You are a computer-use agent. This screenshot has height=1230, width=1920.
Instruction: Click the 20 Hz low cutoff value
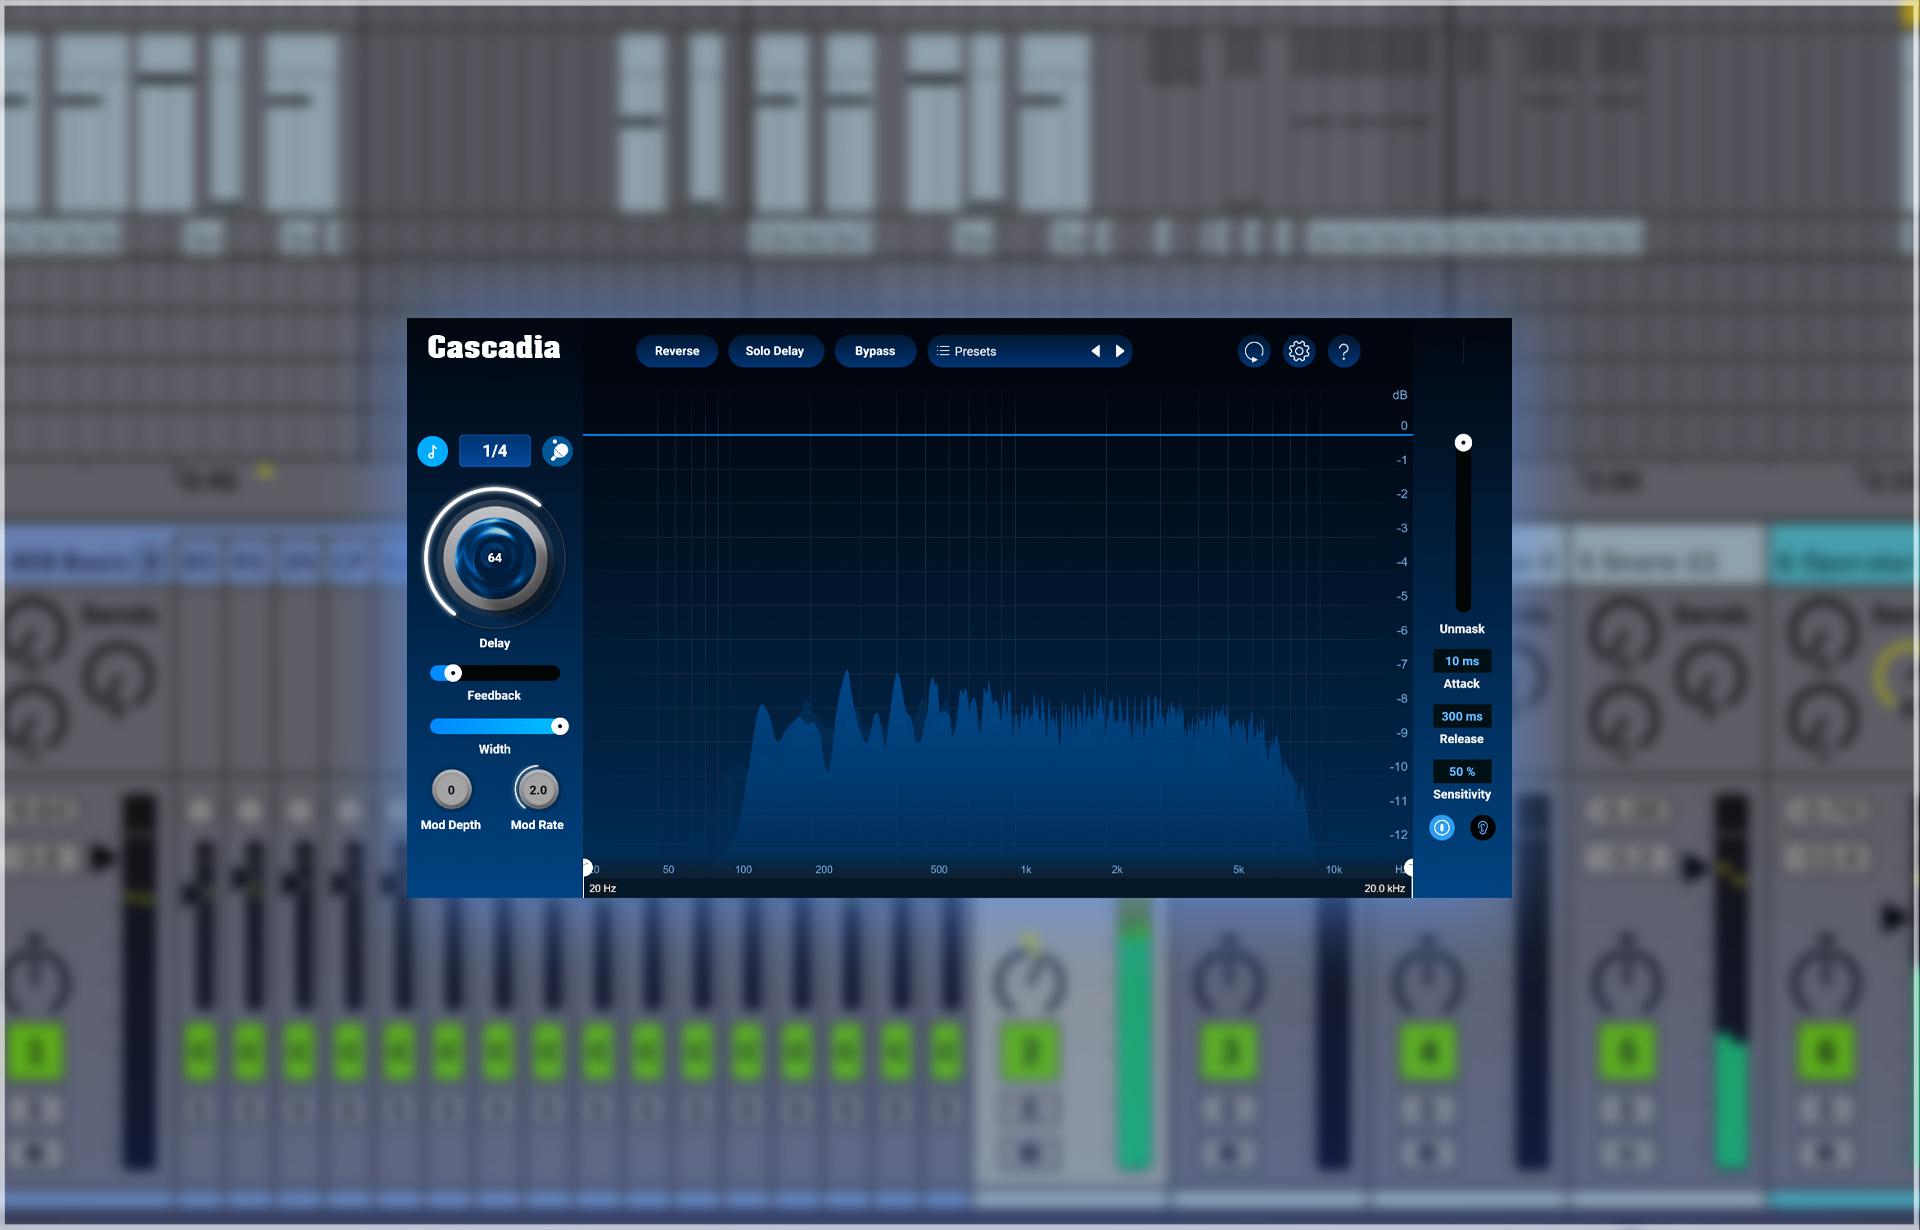(x=602, y=888)
